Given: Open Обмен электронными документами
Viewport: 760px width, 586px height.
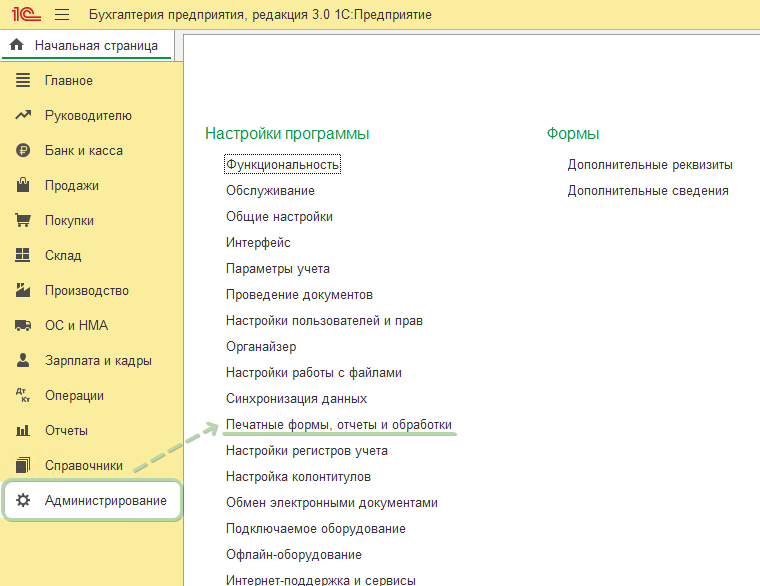Looking at the screenshot, I should pyautogui.click(x=332, y=503).
